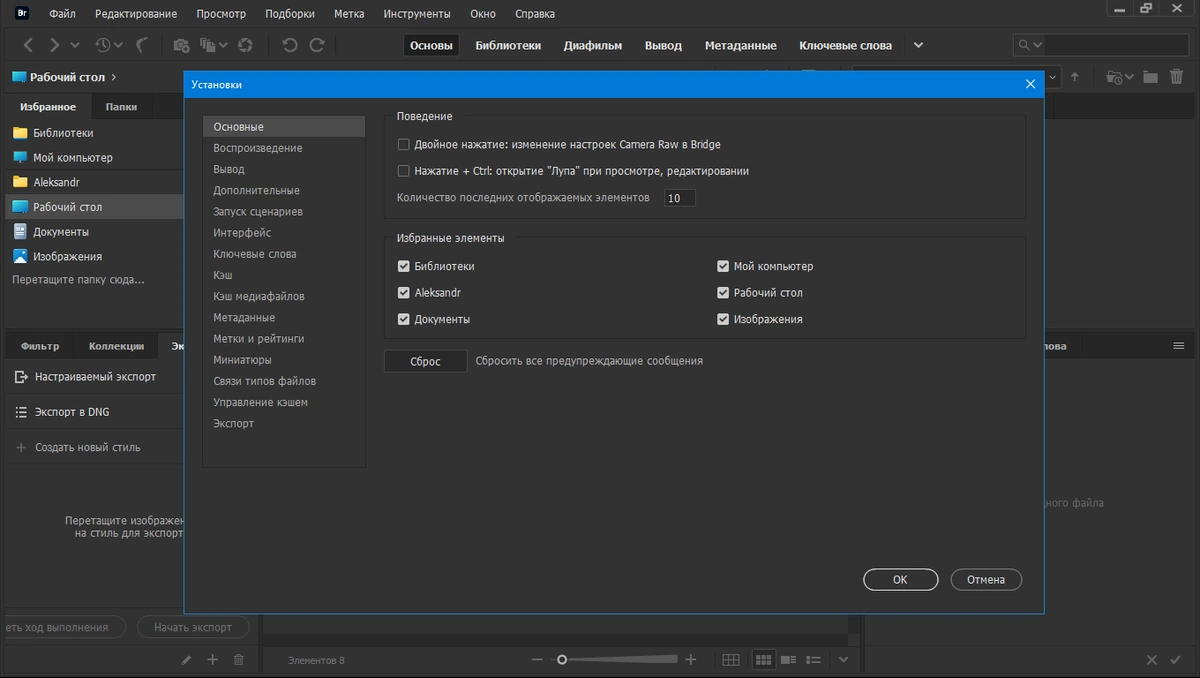Rotate 90° counterclockwise icon
Screen dimensions: 1200x678
(x=290, y=45)
